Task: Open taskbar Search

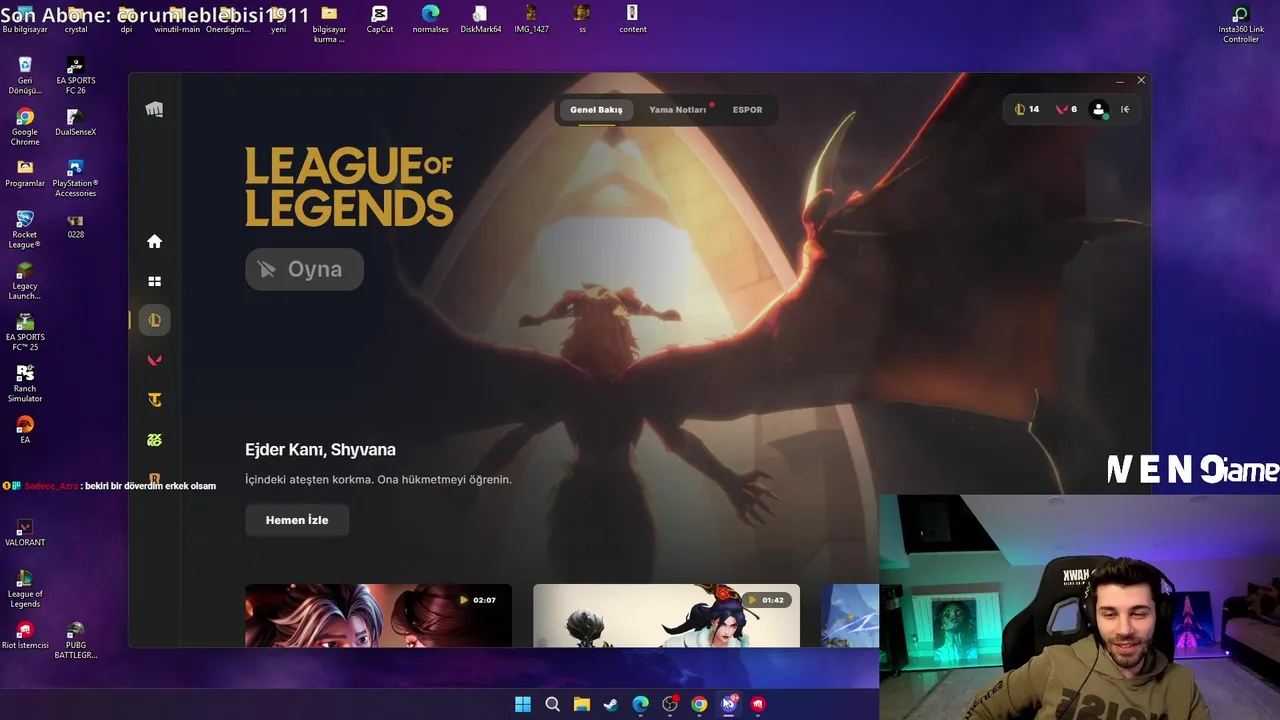Action: click(552, 704)
